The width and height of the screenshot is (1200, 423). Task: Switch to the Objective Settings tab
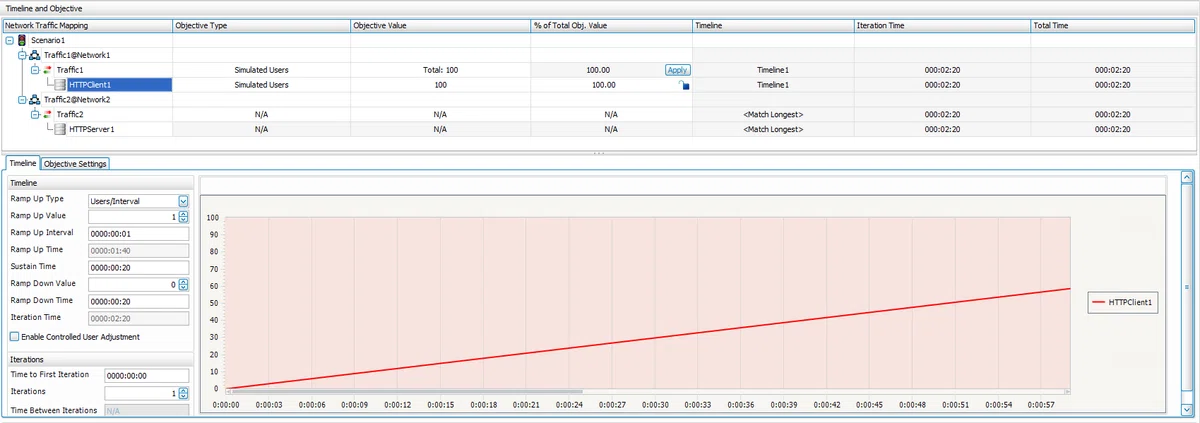tap(76, 163)
